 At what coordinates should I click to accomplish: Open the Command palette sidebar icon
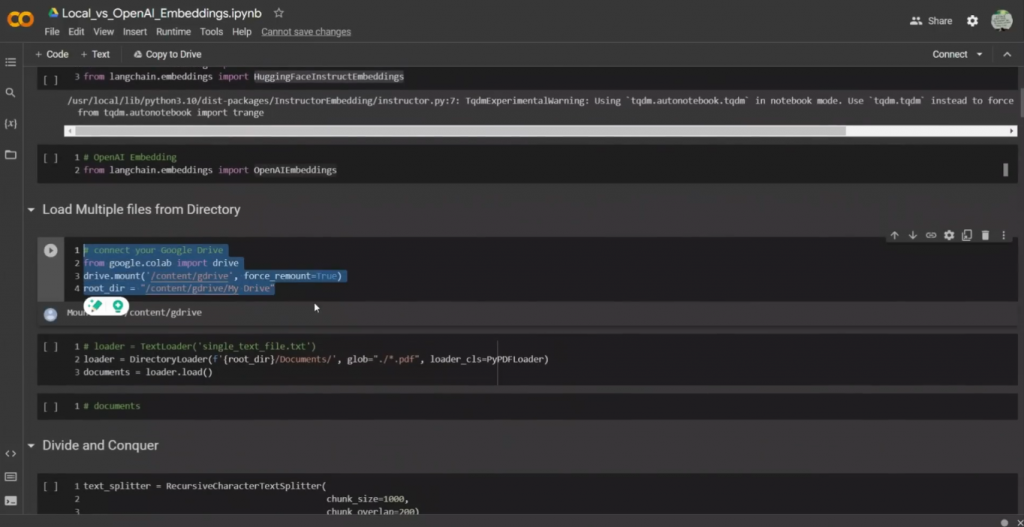click(x=10, y=477)
